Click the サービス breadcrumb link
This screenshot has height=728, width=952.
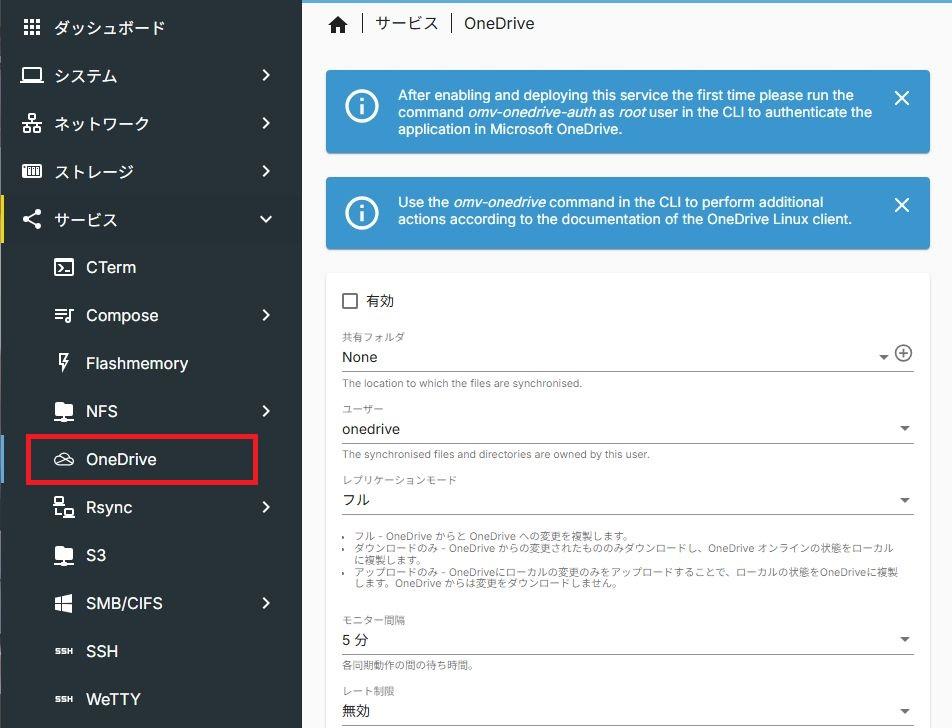(407, 23)
